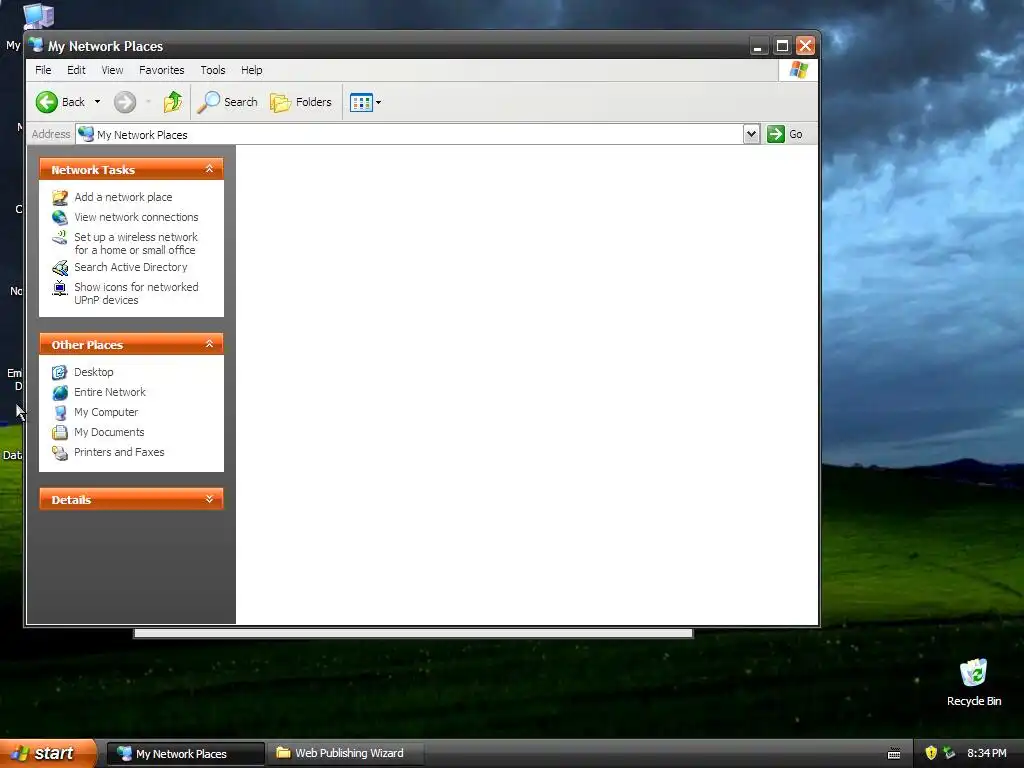Click the keyboard icon in the taskbar
This screenshot has width=1024, height=768.
point(894,754)
